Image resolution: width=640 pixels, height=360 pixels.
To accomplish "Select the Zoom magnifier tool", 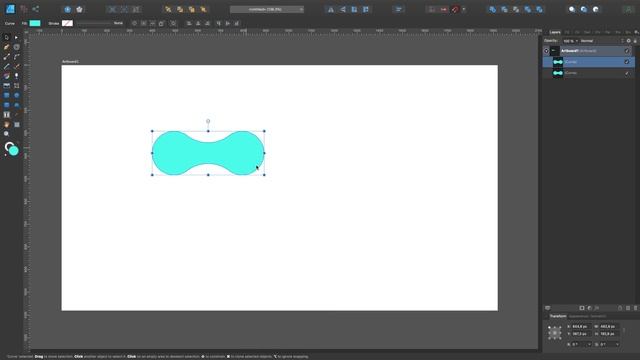I will 7,134.
